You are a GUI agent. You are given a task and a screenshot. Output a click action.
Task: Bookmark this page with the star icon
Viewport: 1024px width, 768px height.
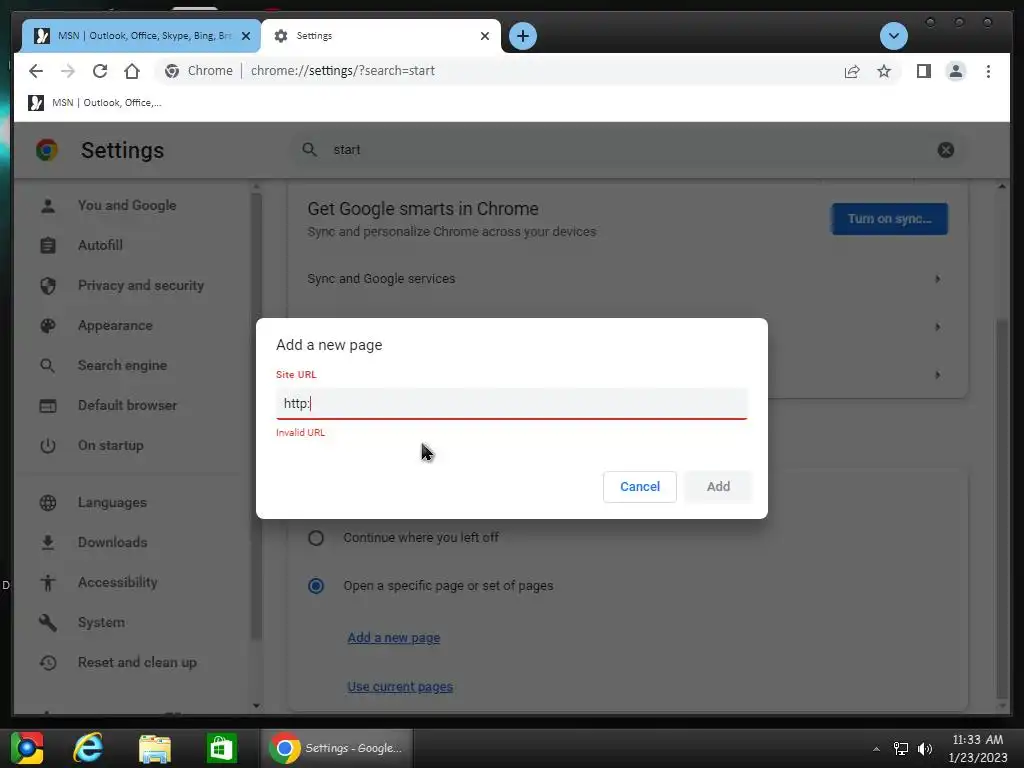884,71
